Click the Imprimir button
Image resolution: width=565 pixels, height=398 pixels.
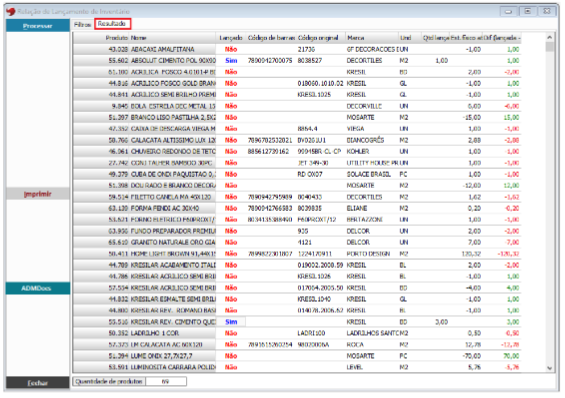point(38,194)
